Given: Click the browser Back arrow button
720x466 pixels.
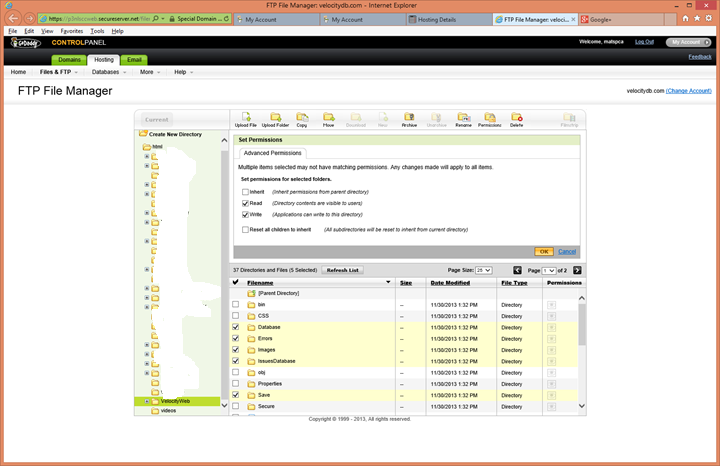Looking at the screenshot, I should coord(13,18).
